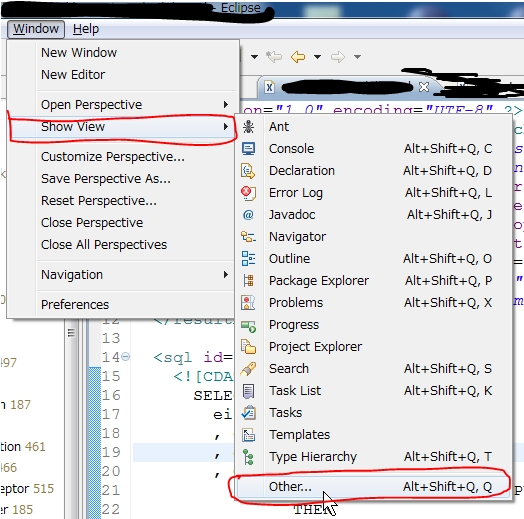Image resolution: width=524 pixels, height=519 pixels.
Task: Click the <sql tag text on line 14
Action: click(x=173, y=358)
